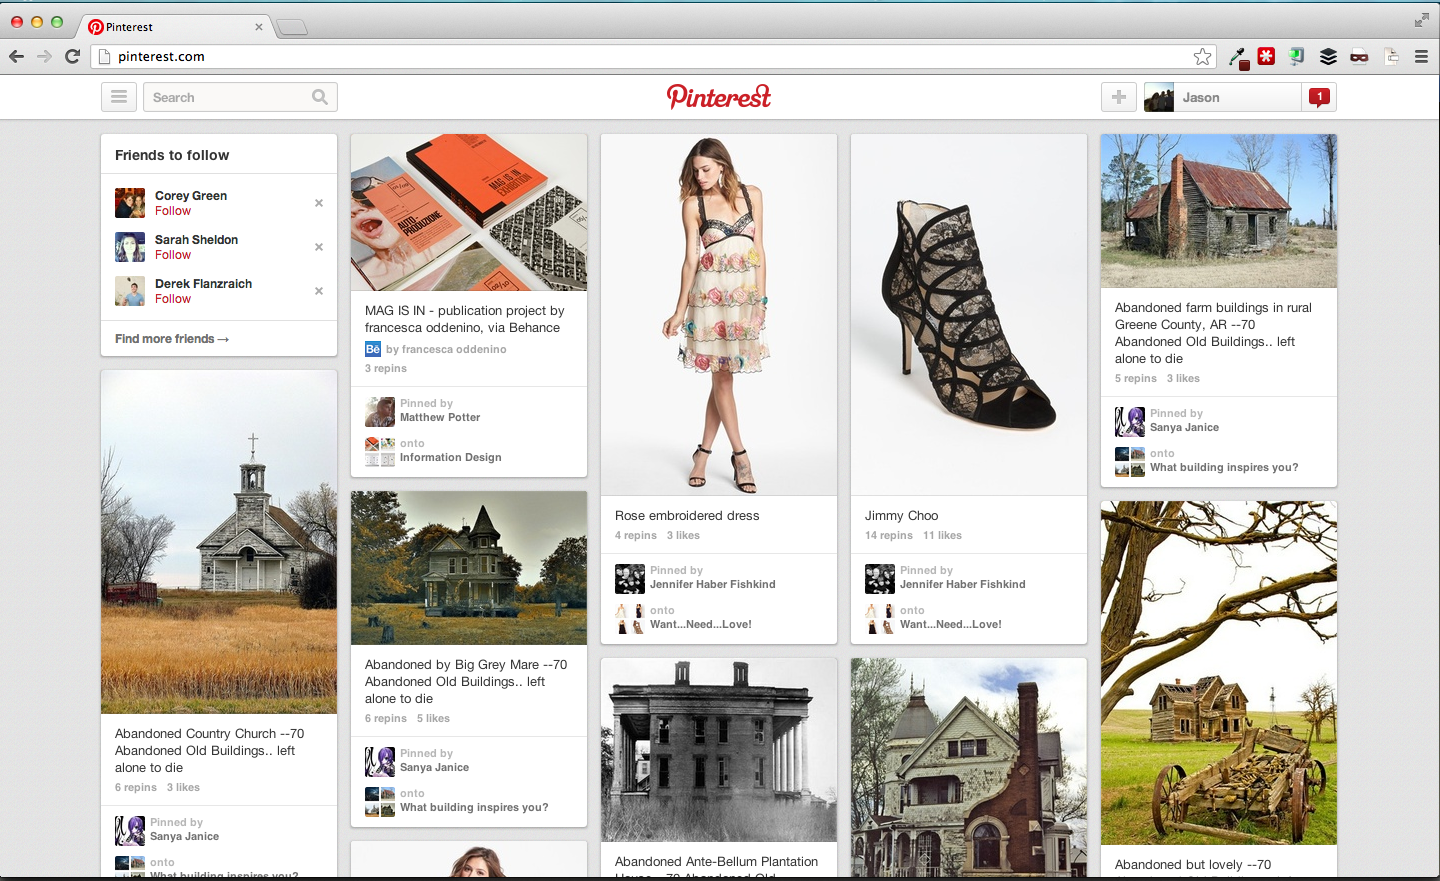Open the Abandoned Country Church pin image
1440x881 pixels.
pyautogui.click(x=219, y=542)
